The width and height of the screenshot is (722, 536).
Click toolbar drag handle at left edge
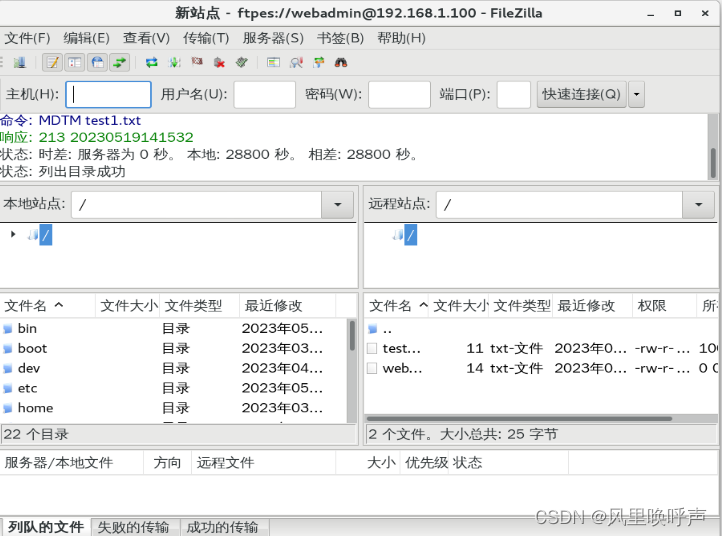(x=2, y=62)
